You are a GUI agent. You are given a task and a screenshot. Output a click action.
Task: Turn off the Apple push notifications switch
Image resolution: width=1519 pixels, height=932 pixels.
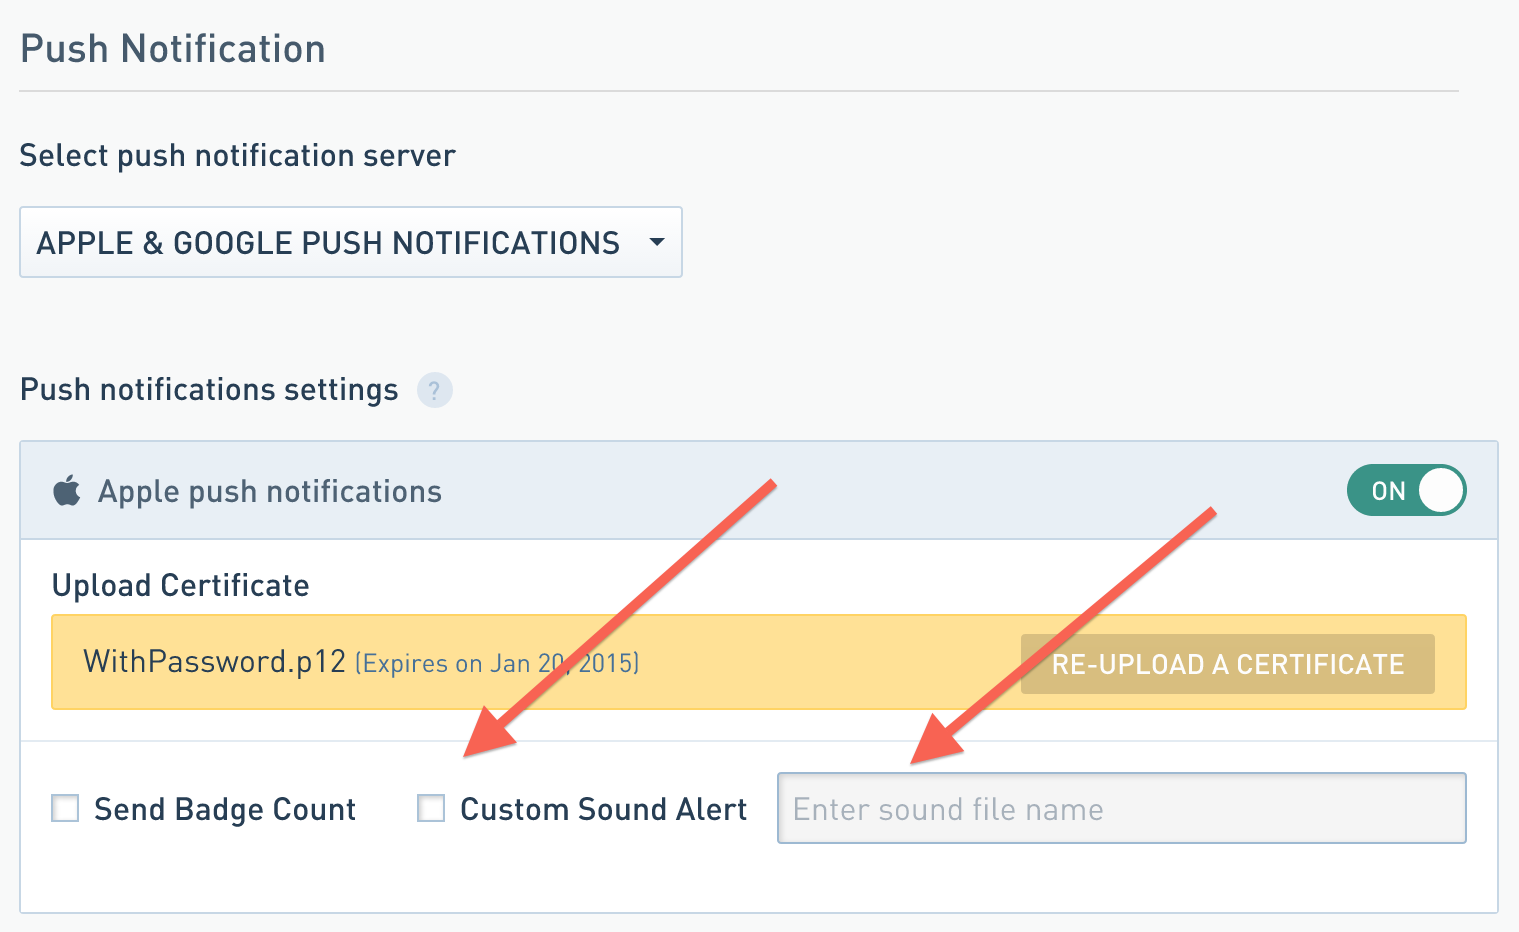1405,491
